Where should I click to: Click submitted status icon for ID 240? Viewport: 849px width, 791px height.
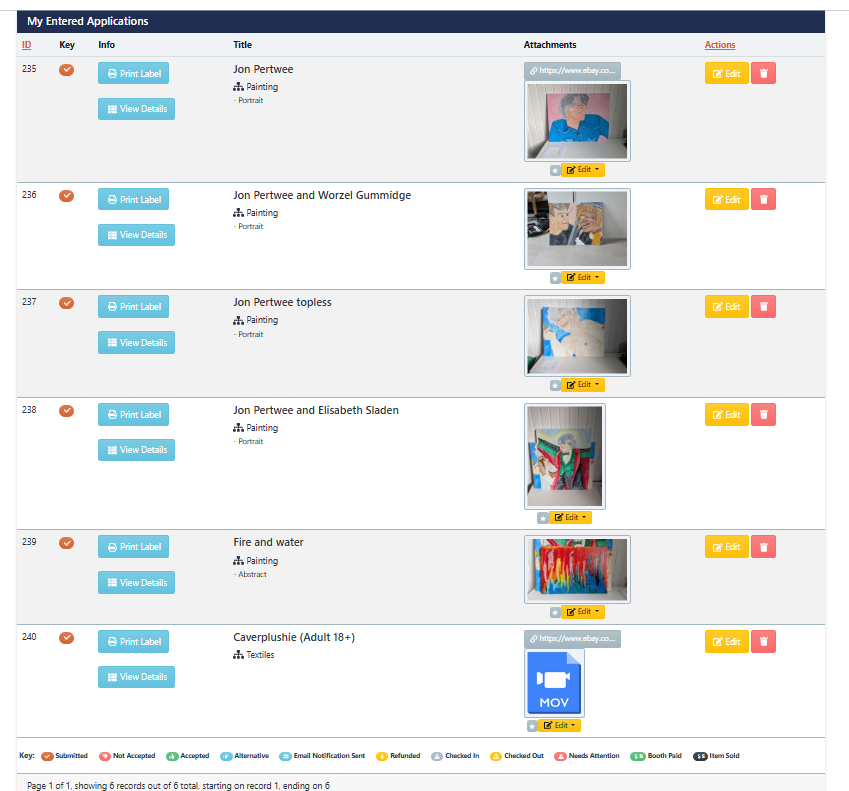pyautogui.click(x=67, y=637)
